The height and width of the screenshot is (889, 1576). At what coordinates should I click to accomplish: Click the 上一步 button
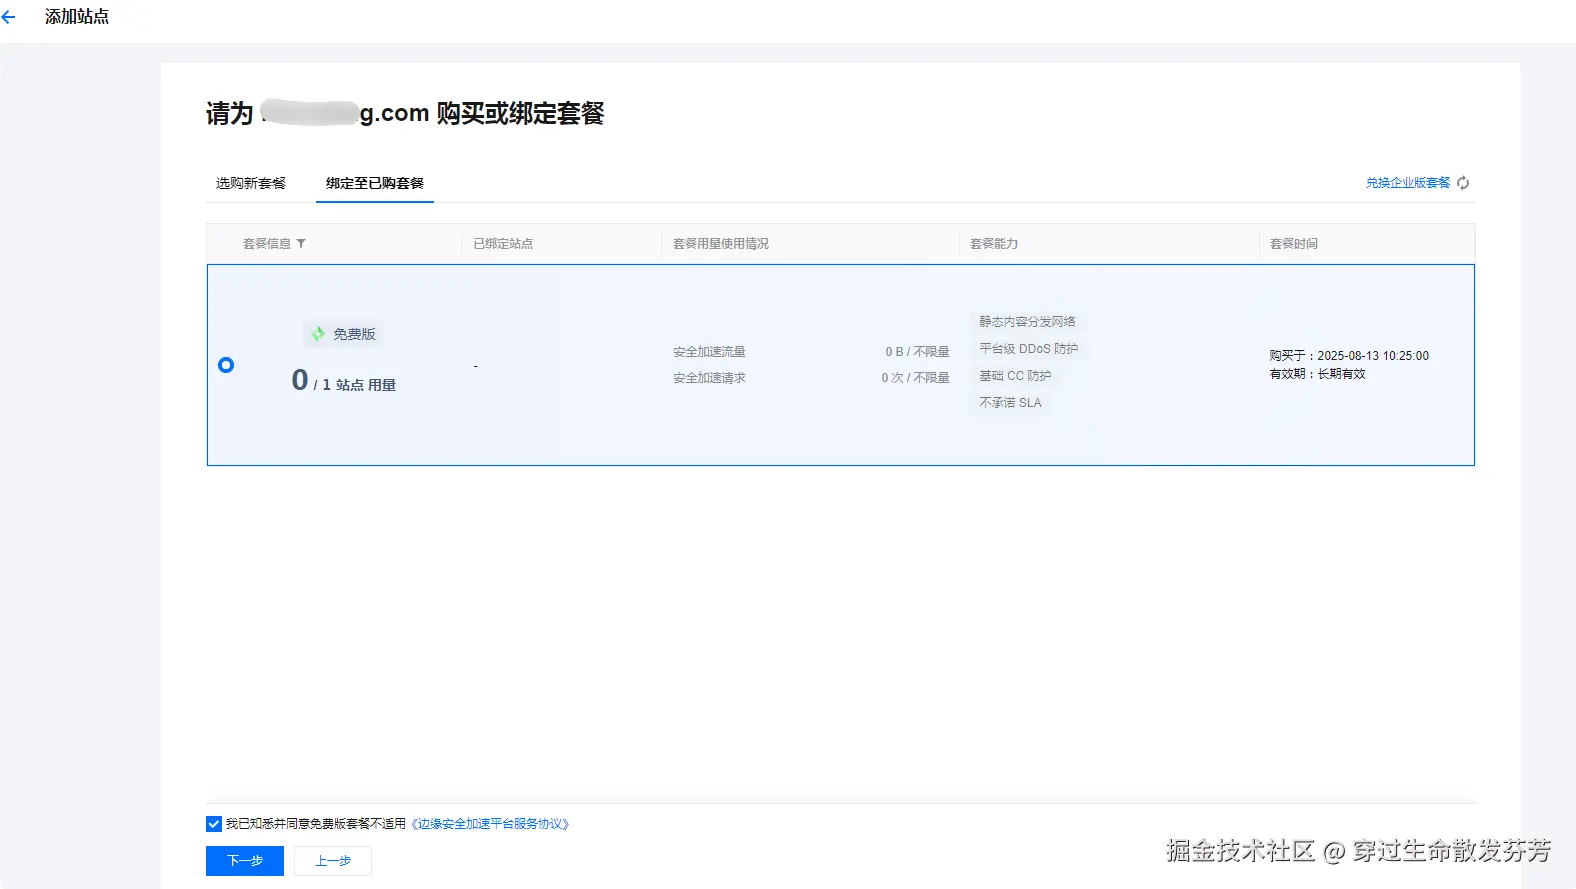tap(333, 861)
